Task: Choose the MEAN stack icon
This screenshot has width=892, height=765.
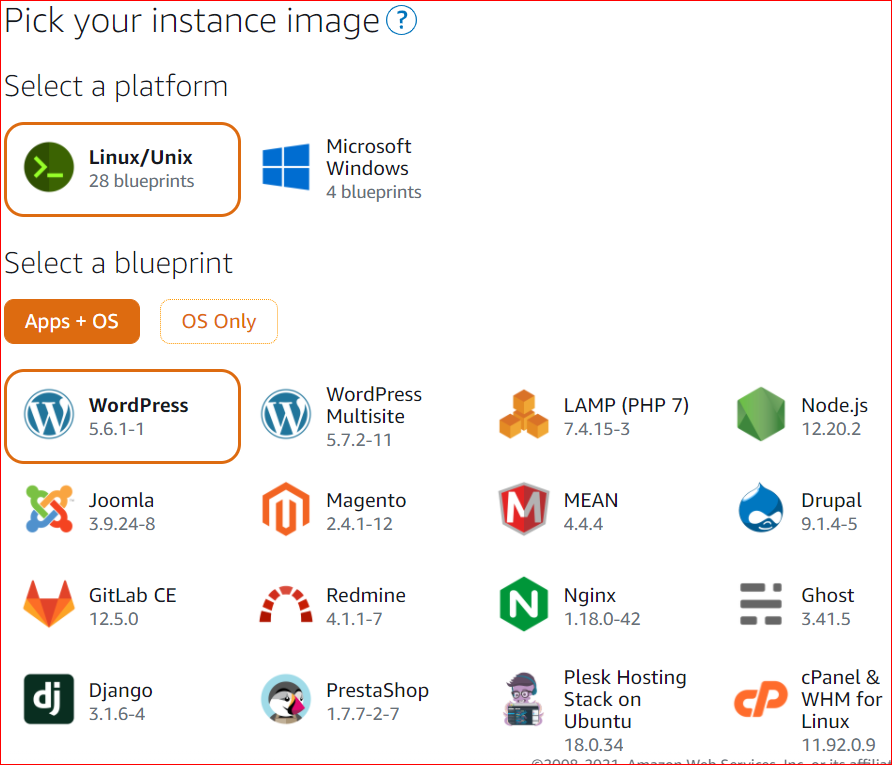Action: tap(524, 510)
